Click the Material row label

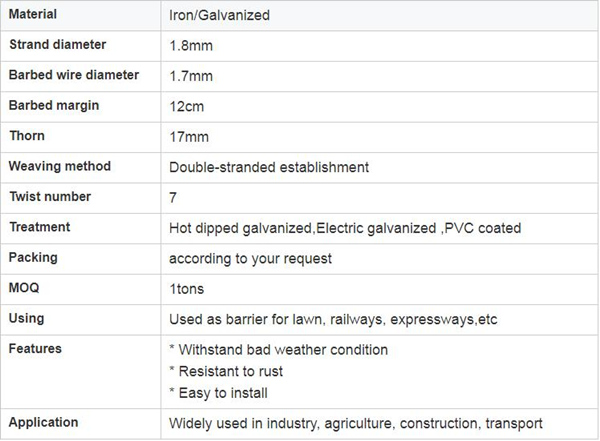(x=33, y=14)
